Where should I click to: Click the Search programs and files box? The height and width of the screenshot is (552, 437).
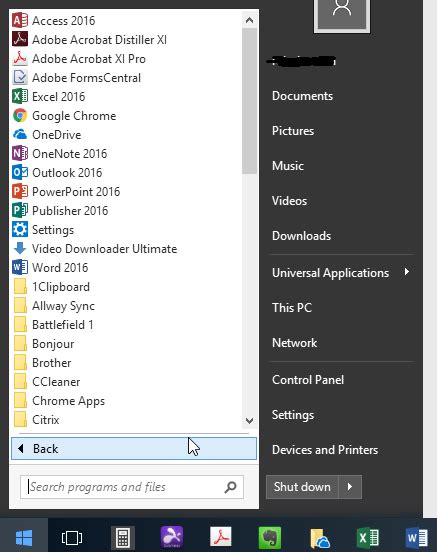tap(132, 487)
